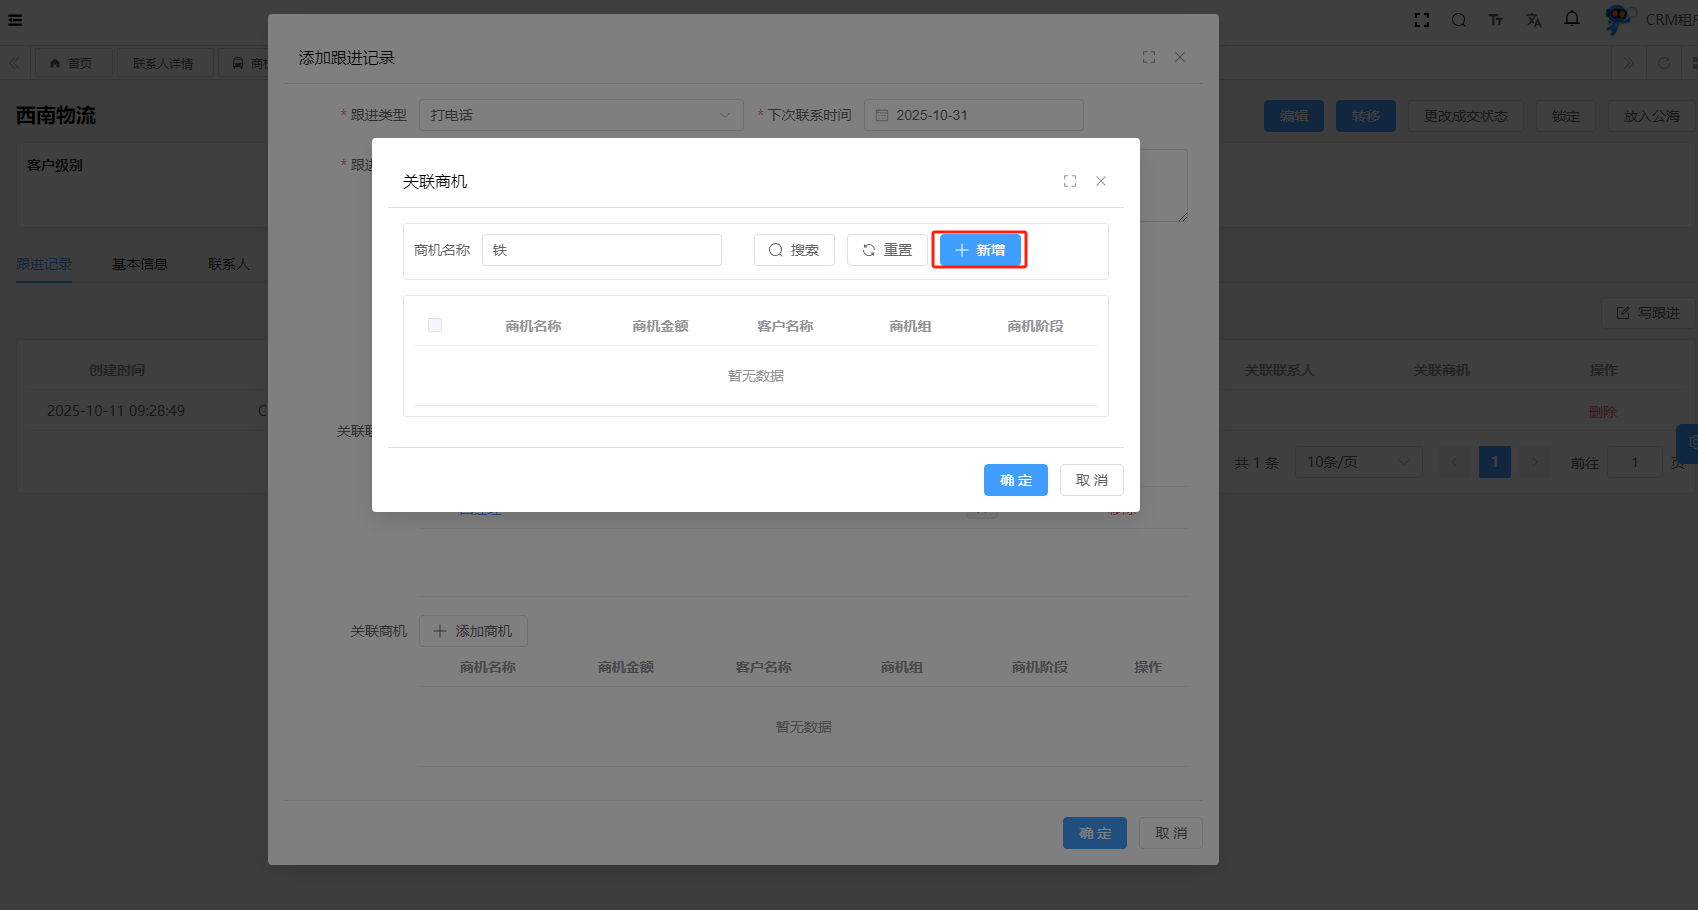Switch to the 联系人详情 page tab
Viewport: 1698px width, 910px height.
164,63
